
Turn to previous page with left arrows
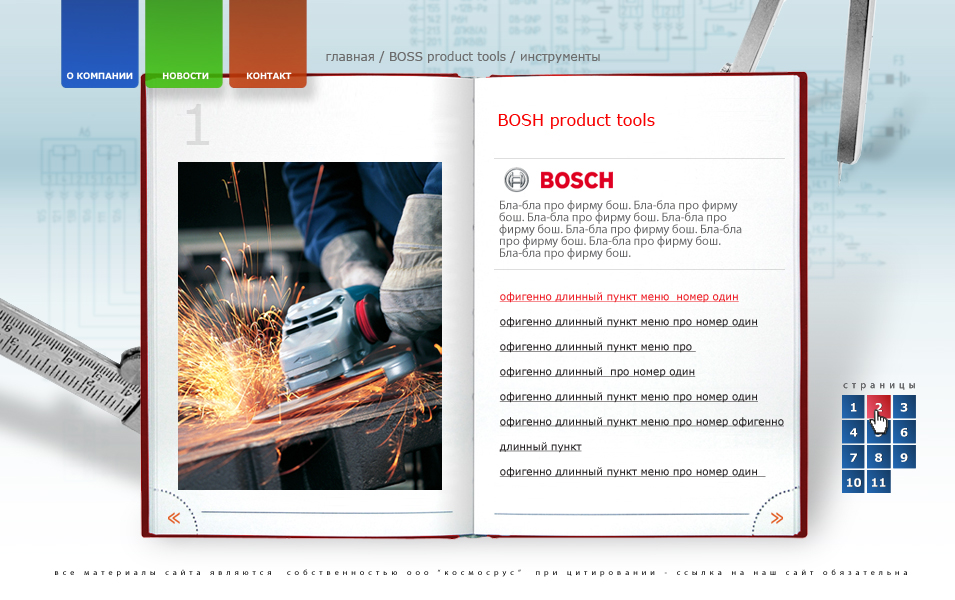pyautogui.click(x=174, y=518)
